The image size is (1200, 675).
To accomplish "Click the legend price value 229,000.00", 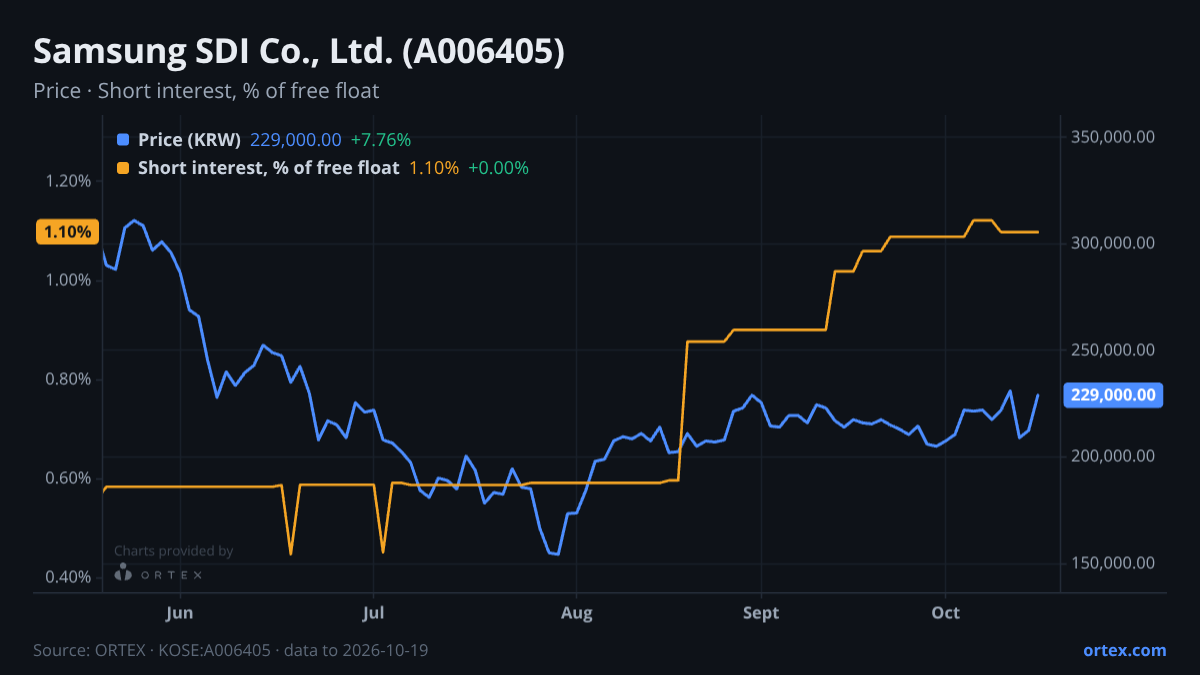I will click(295, 140).
